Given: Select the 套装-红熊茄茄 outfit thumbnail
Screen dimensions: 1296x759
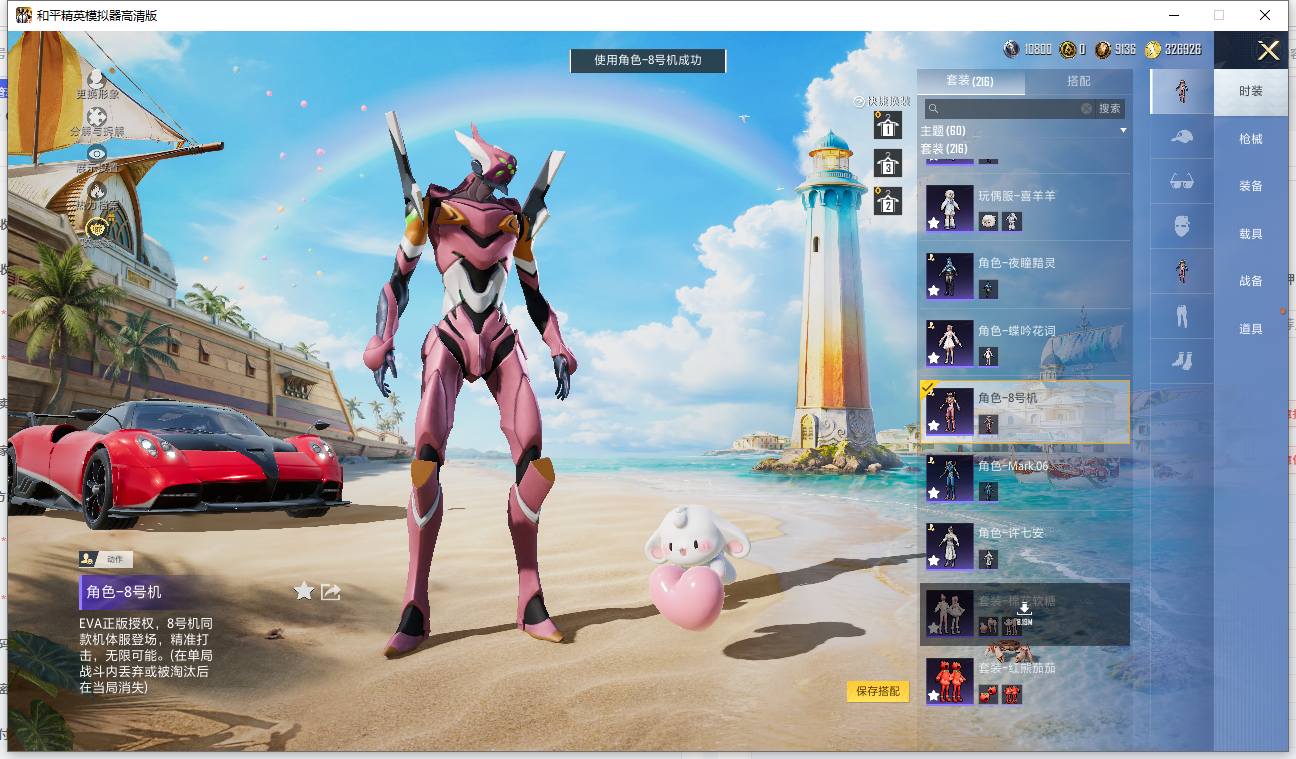Looking at the screenshot, I should click(x=949, y=681).
